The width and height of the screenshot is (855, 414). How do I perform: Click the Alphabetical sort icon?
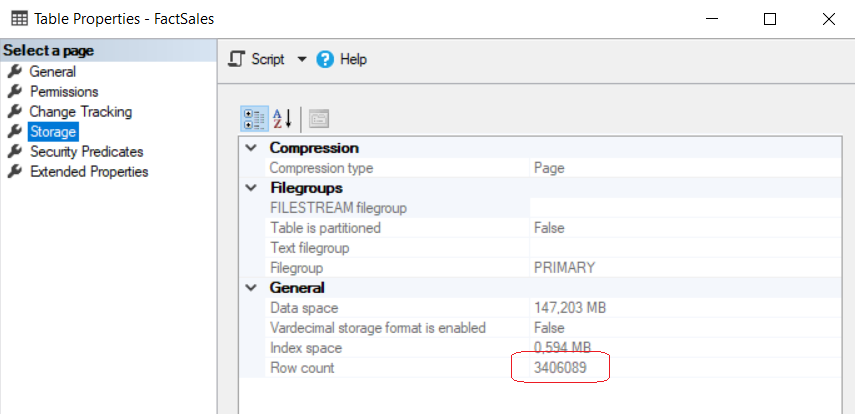click(283, 119)
